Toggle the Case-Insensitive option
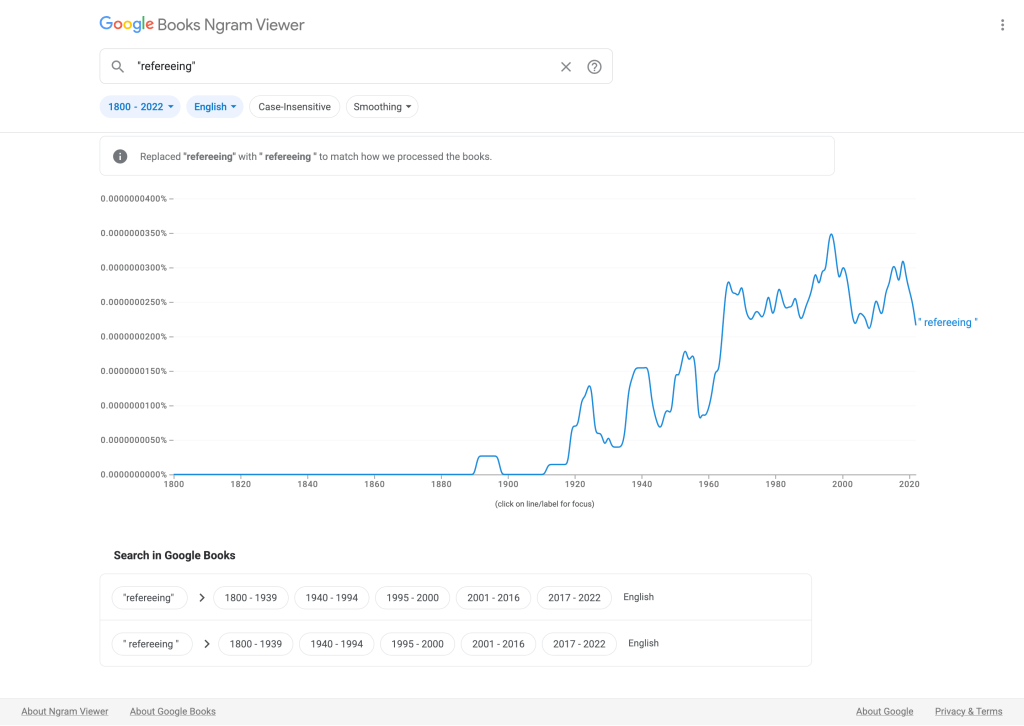 pos(294,107)
